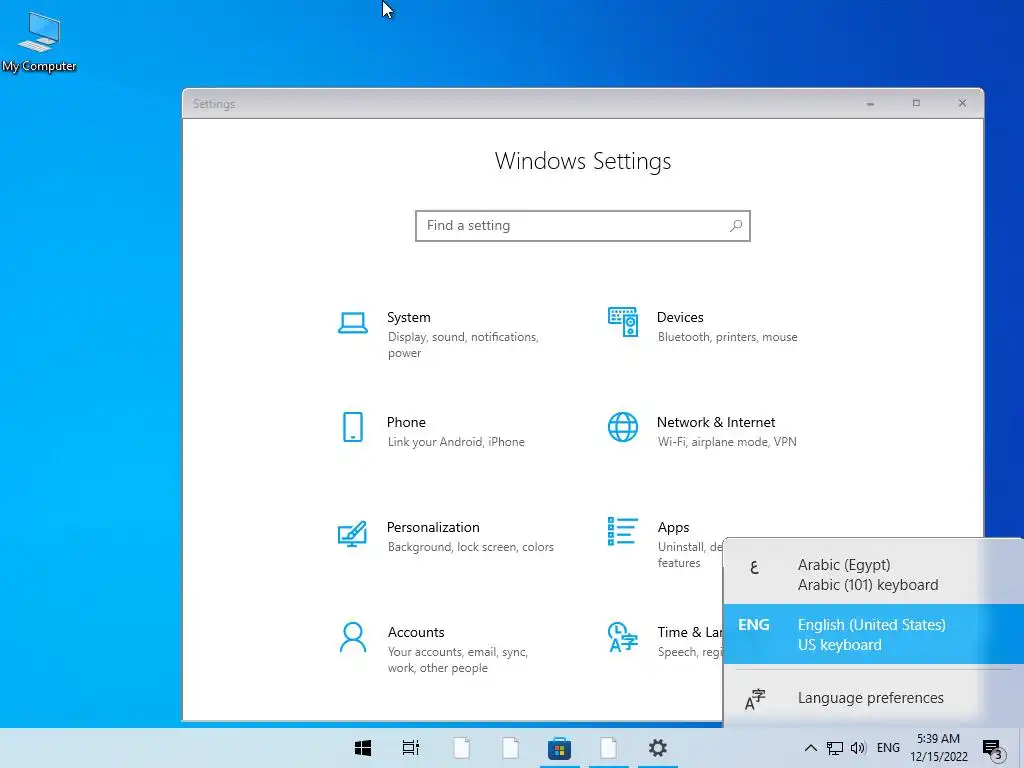Image resolution: width=1024 pixels, height=768 pixels.
Task: Open the Action Center notification icon
Action: click(992, 748)
